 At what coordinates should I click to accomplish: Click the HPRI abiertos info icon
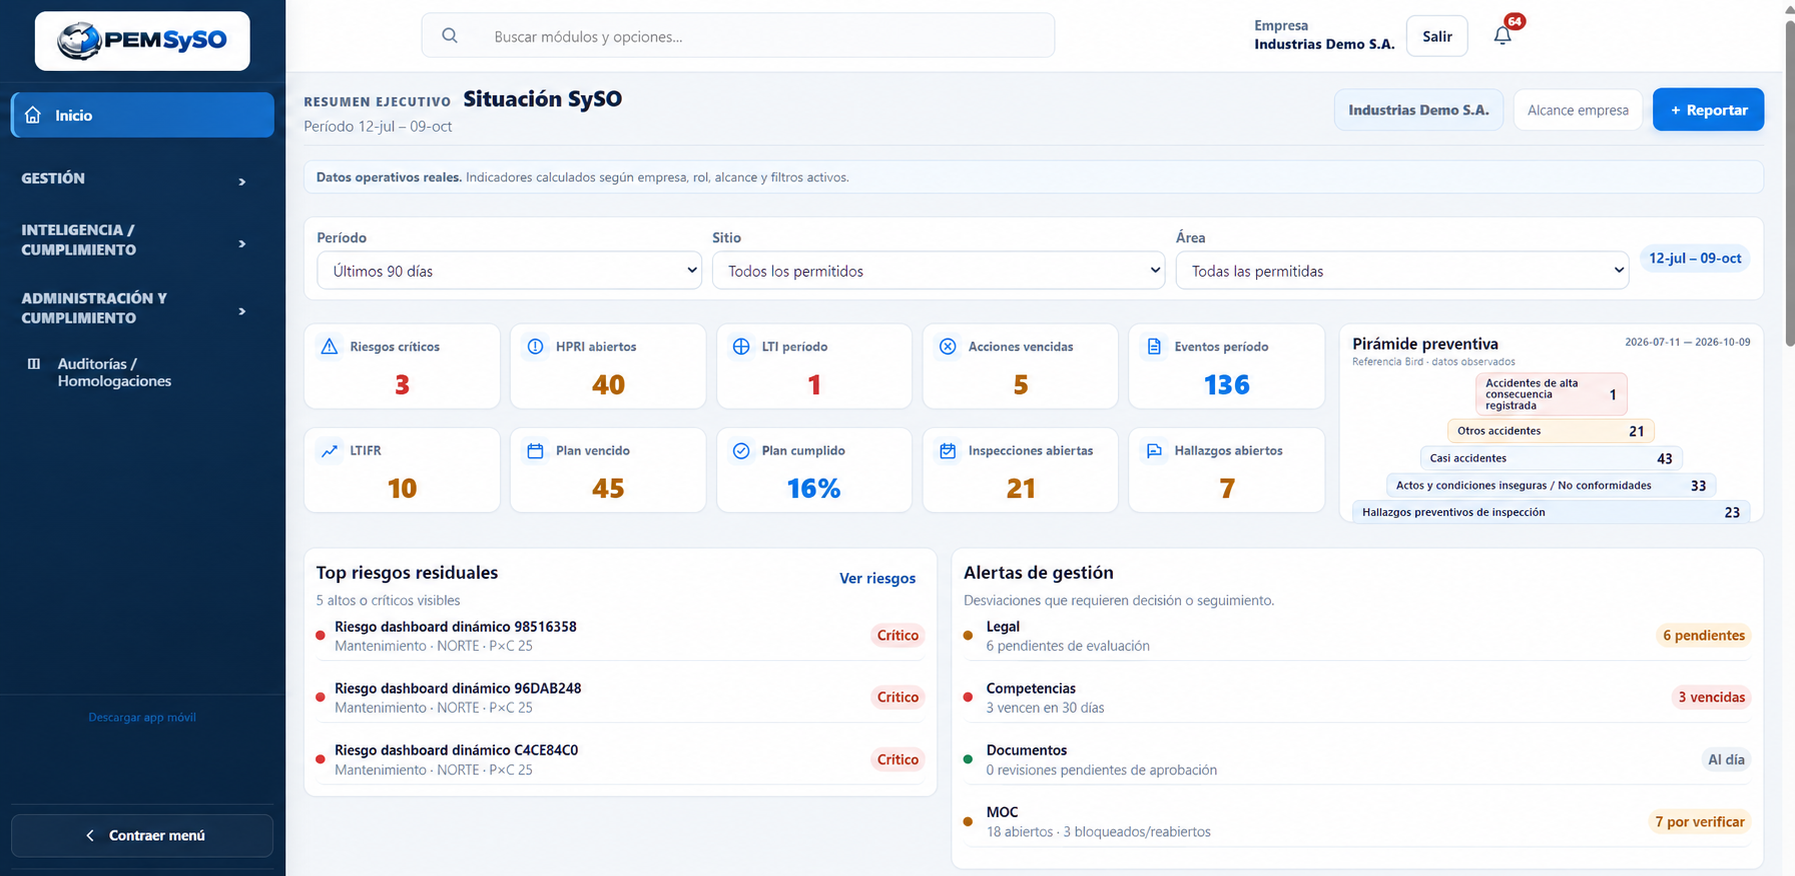click(x=535, y=346)
